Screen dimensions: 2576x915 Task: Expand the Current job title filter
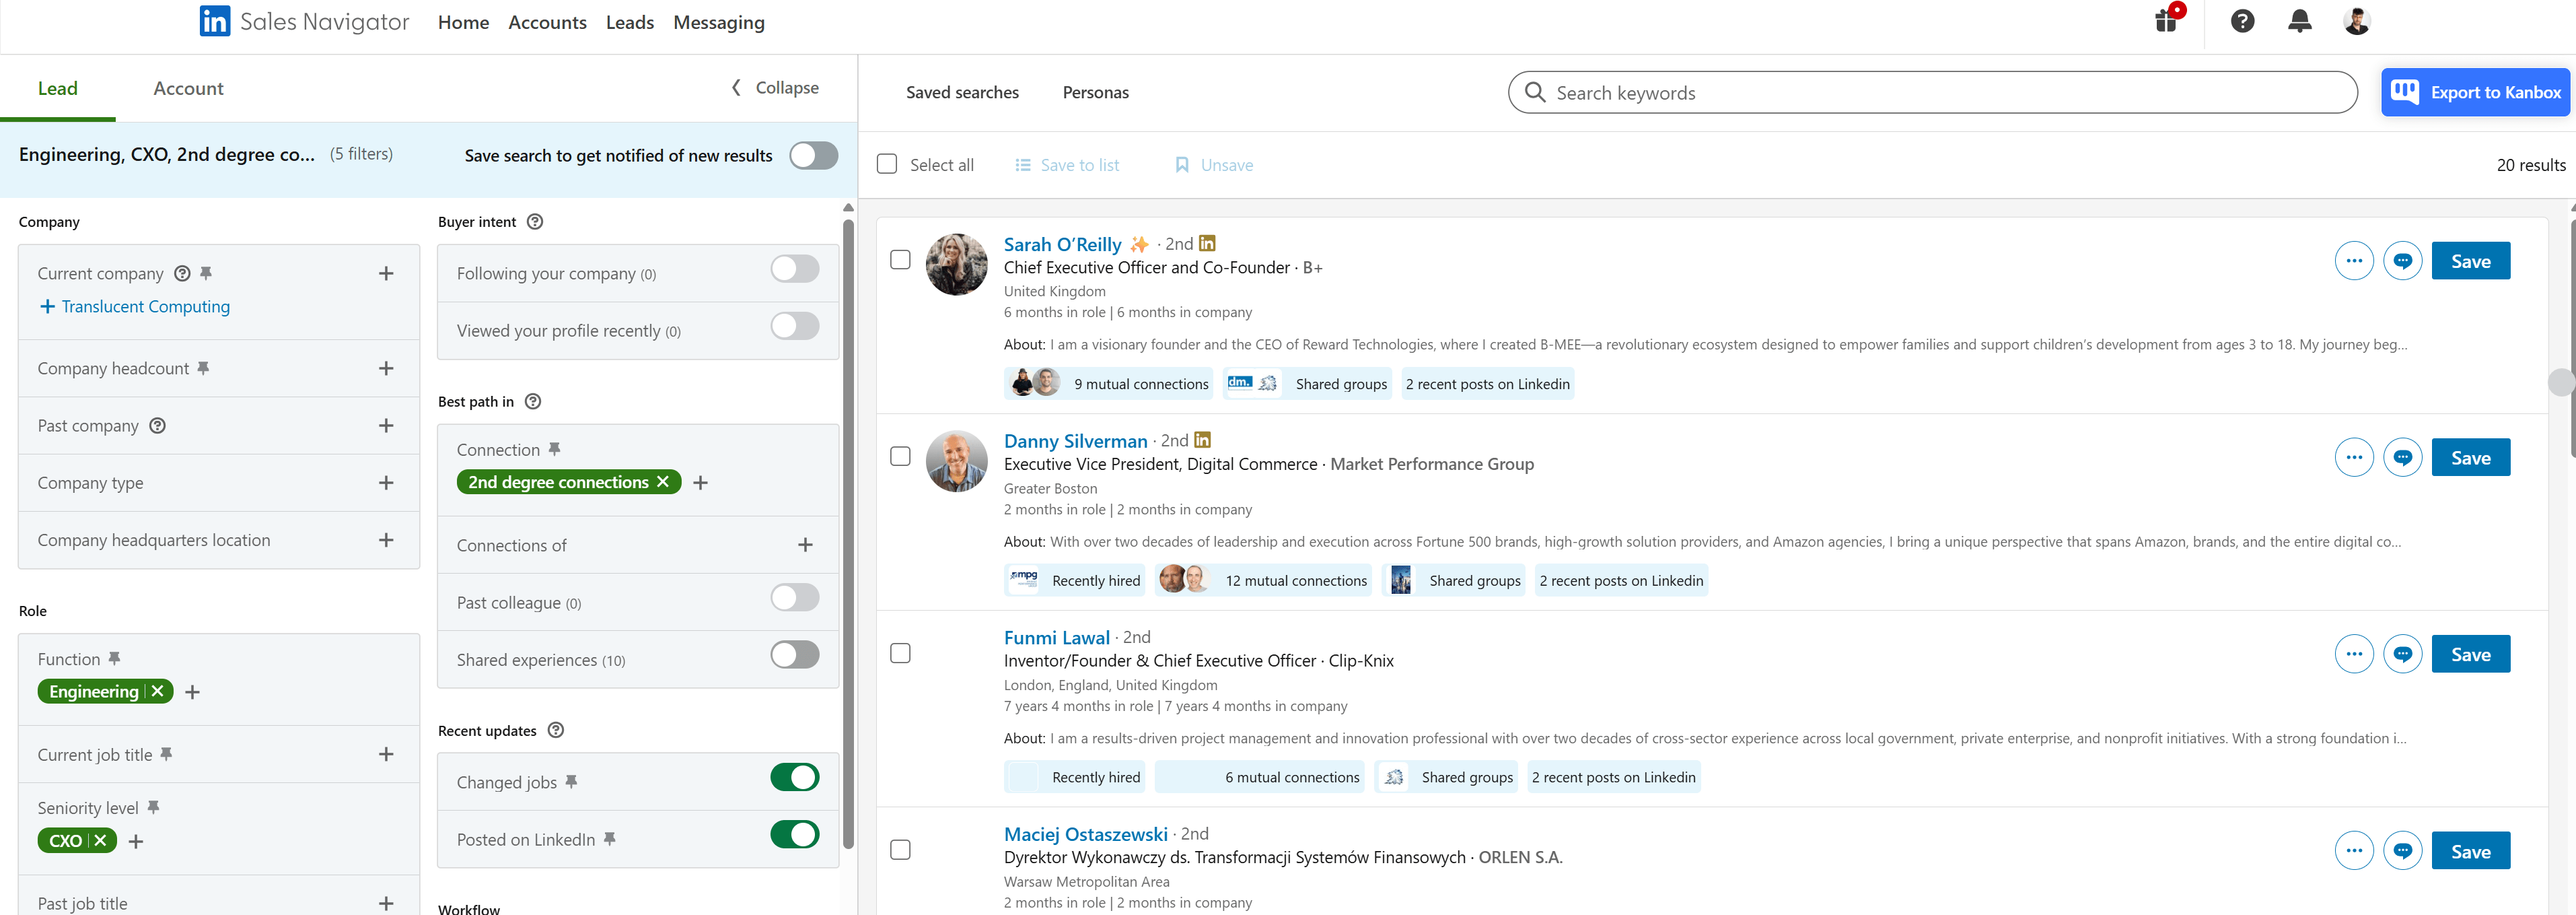(386, 755)
